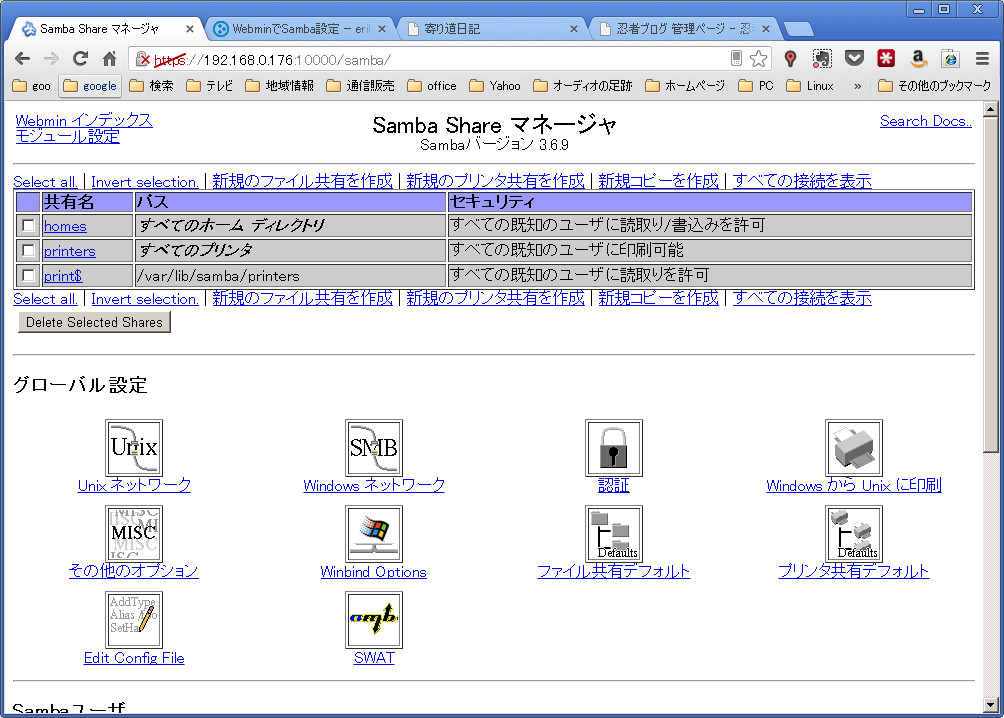
Task: Open the PC bookmark folder
Action: pyautogui.click(x=756, y=86)
